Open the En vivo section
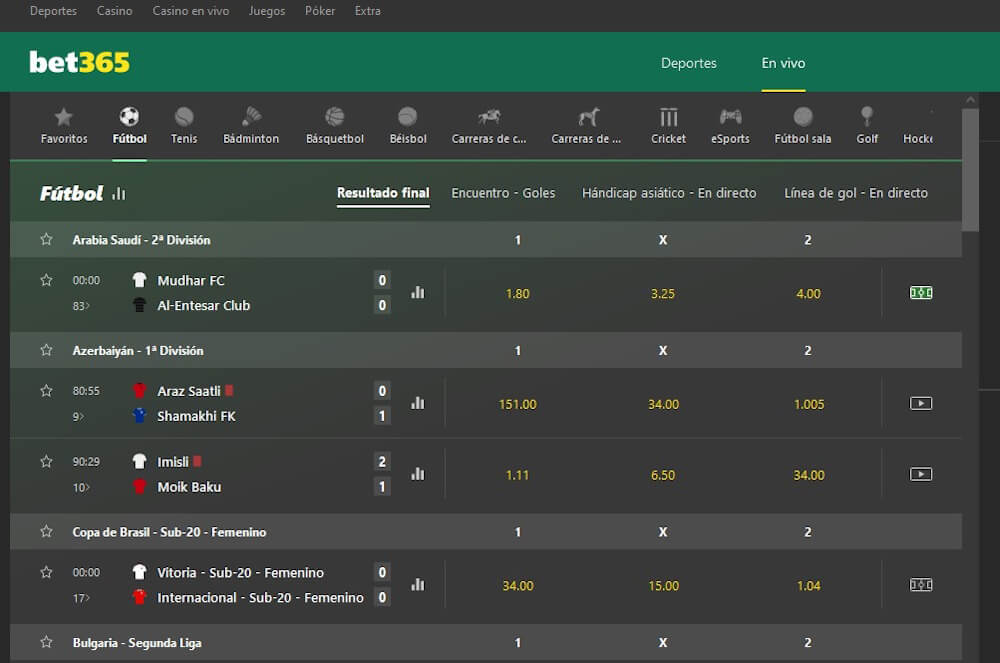Screen dimensions: 1000x663 (x=783, y=63)
